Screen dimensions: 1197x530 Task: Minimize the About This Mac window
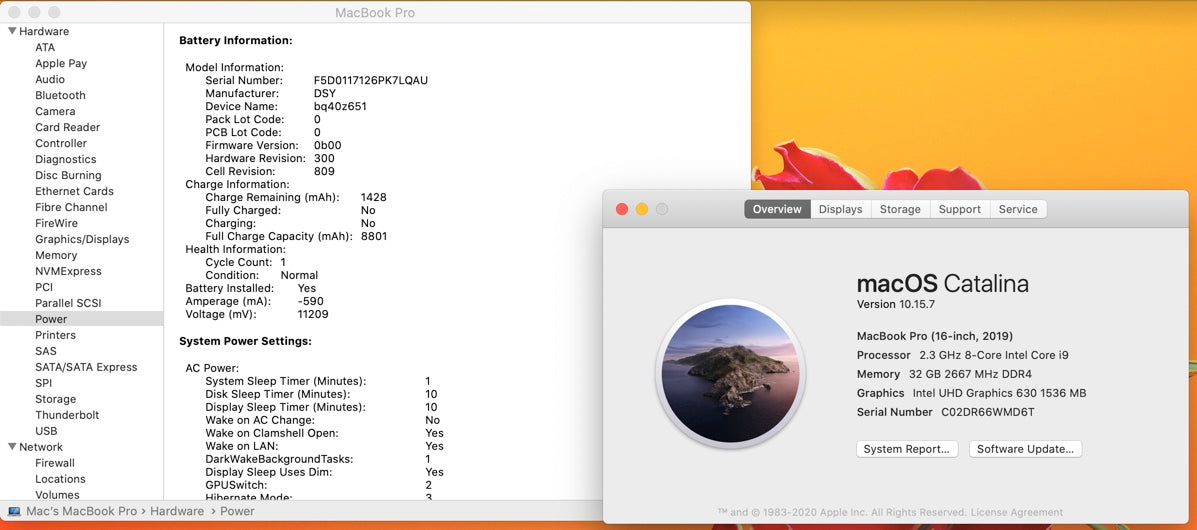click(641, 209)
